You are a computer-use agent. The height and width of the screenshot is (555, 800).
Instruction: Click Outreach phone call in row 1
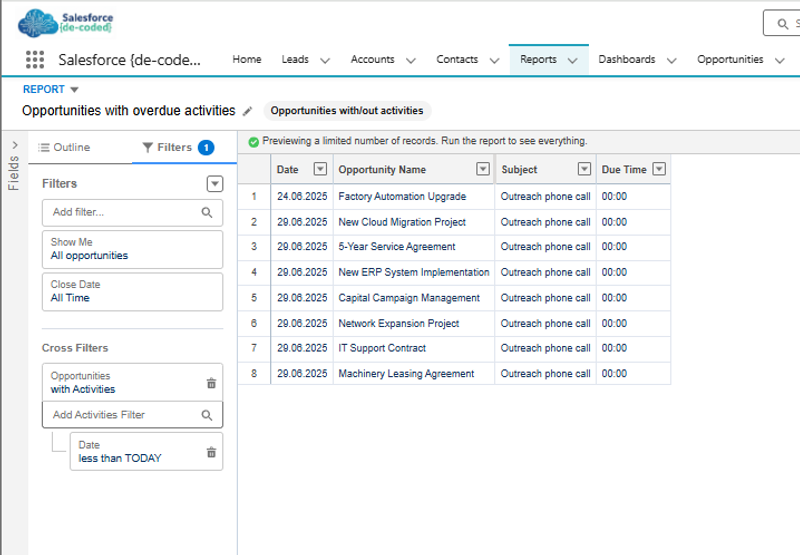(545, 196)
